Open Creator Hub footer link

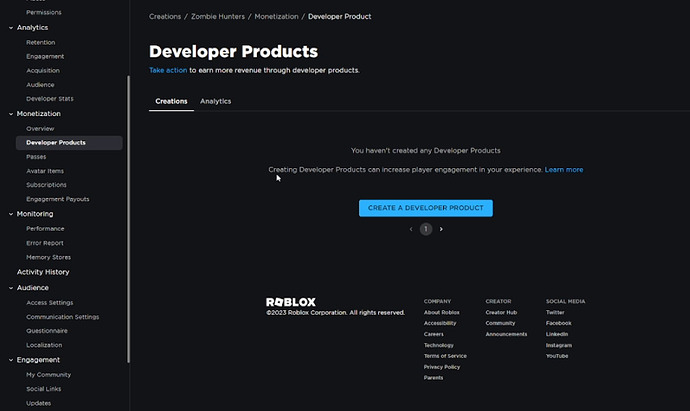[501, 312]
